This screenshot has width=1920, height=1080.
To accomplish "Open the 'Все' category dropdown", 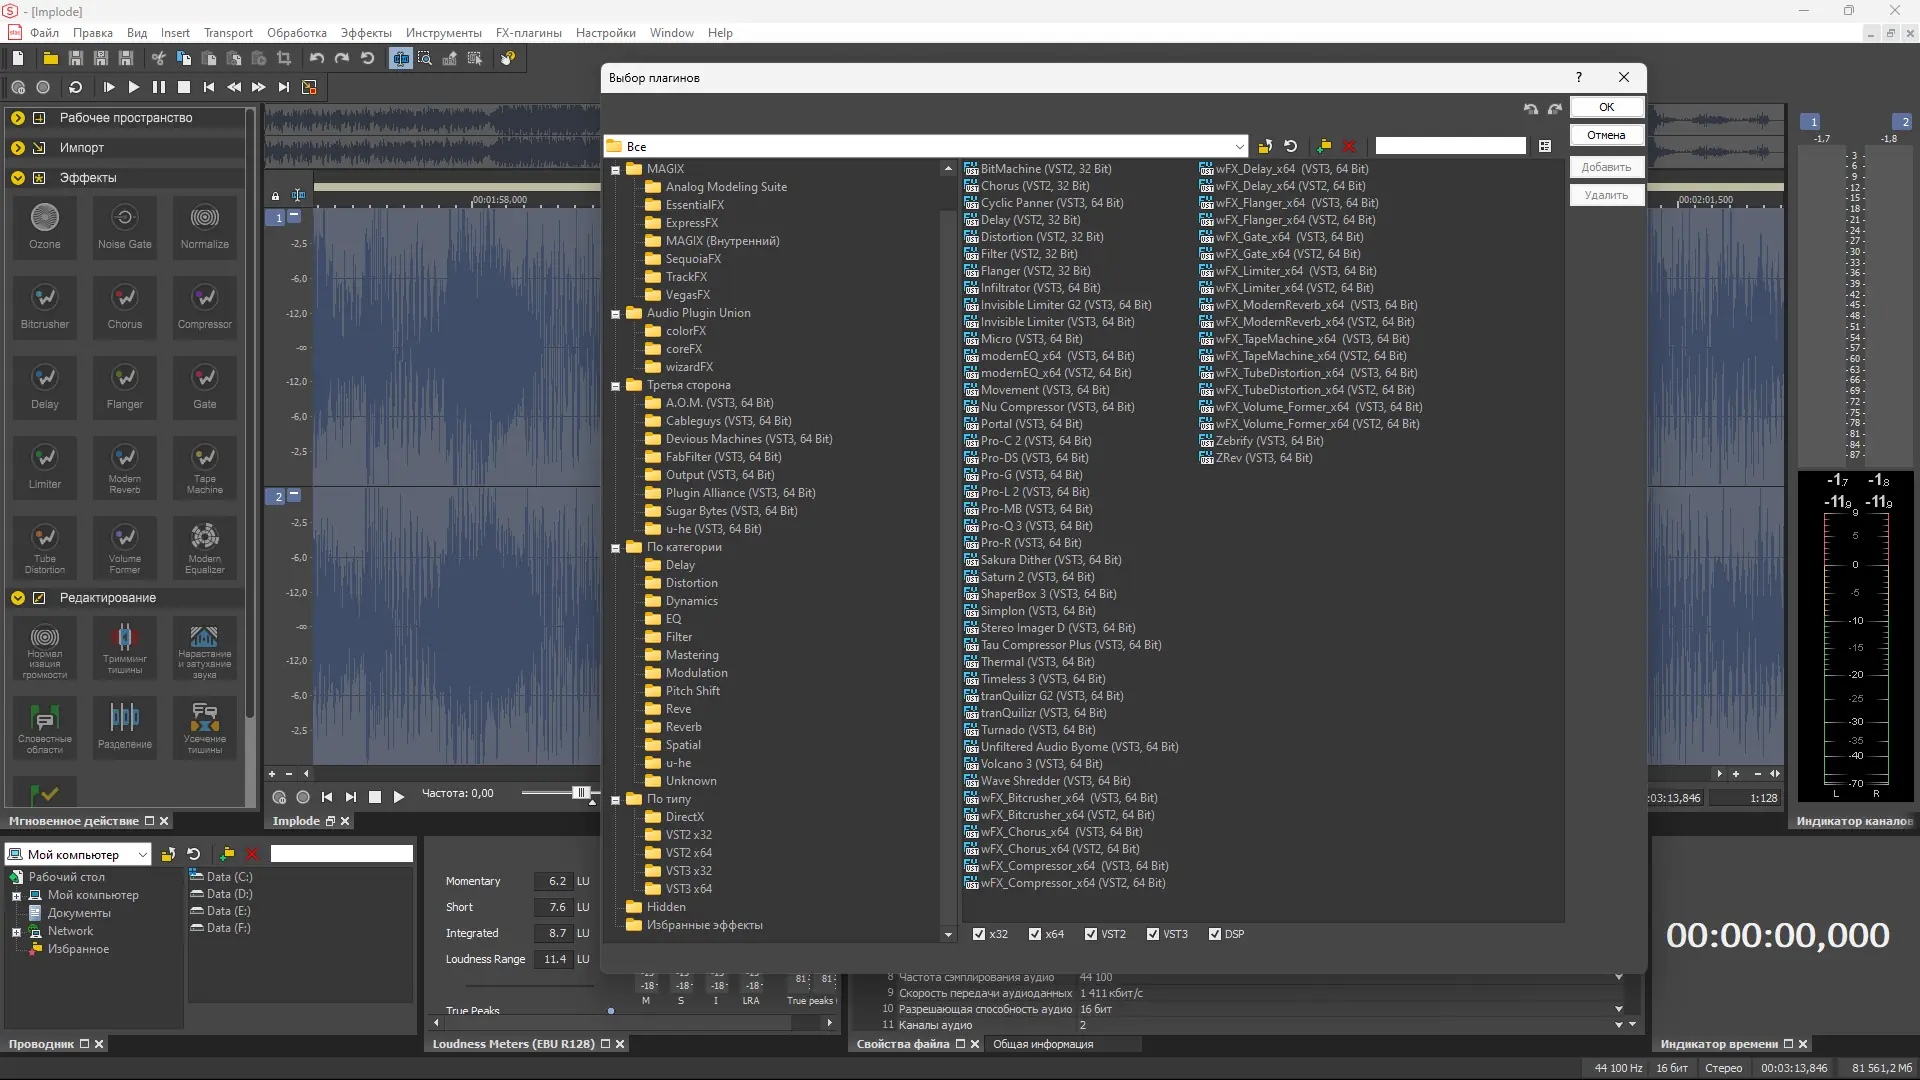I will click(x=1239, y=146).
